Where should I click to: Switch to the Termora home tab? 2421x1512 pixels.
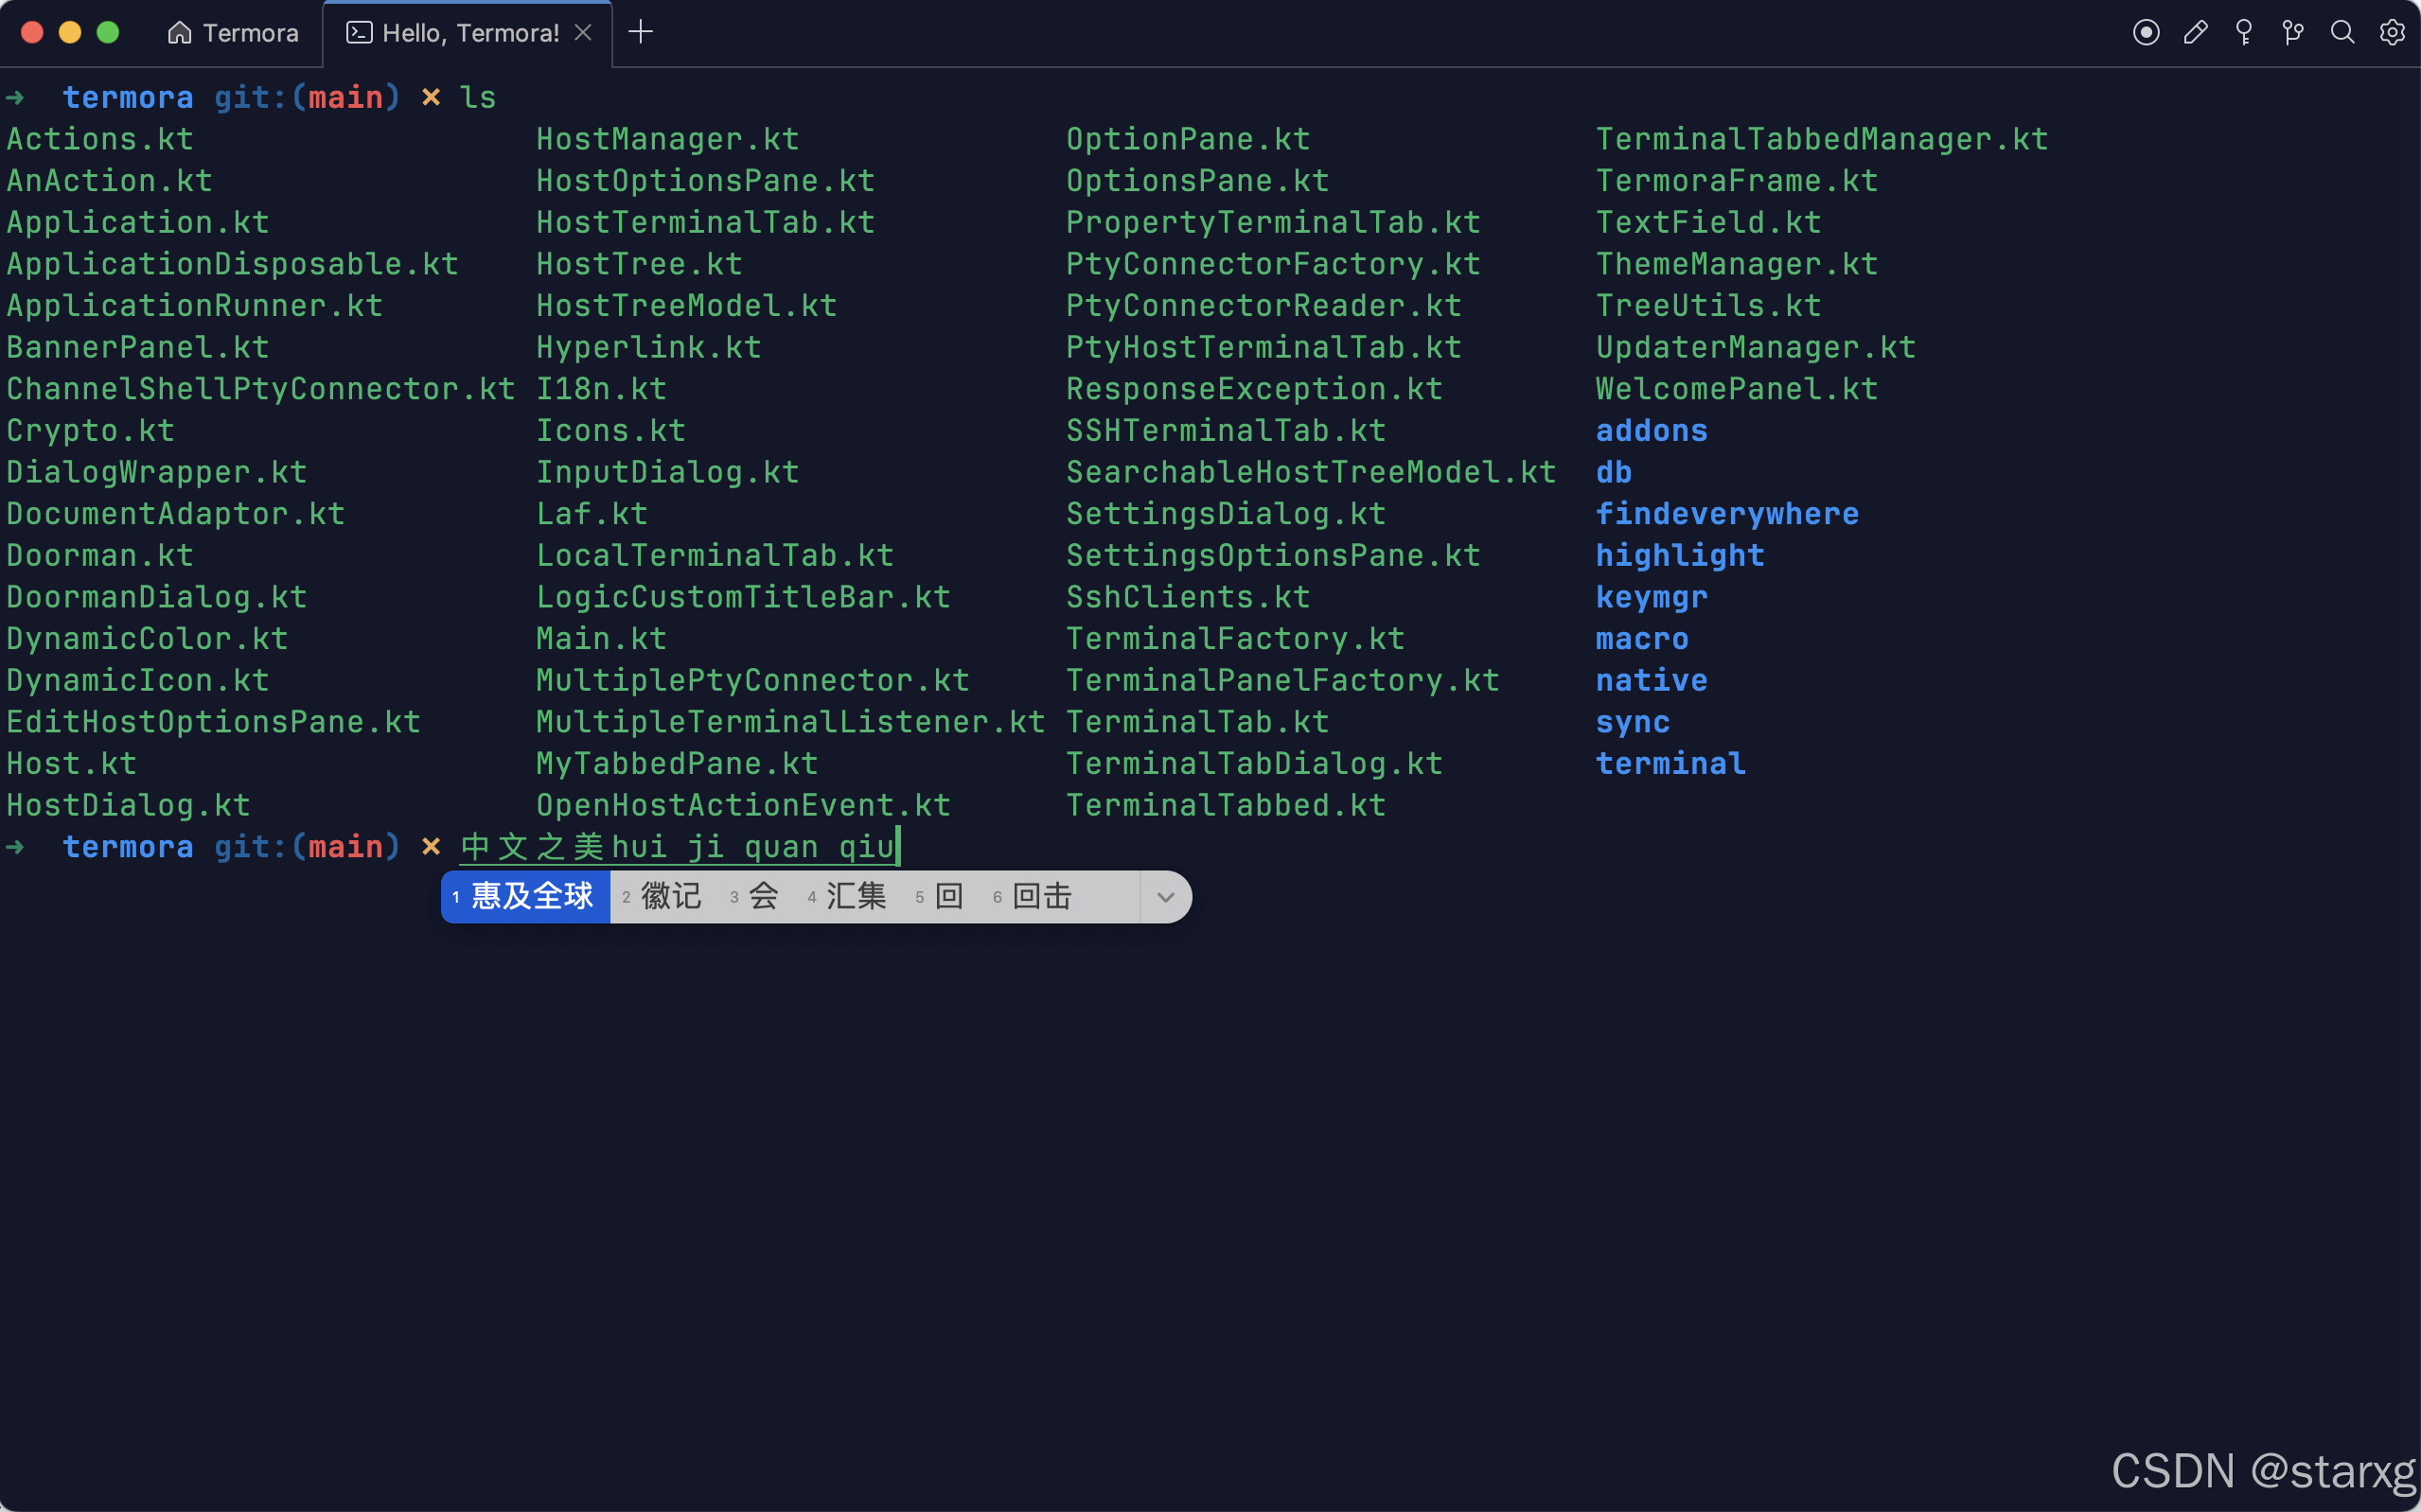pos(233,33)
